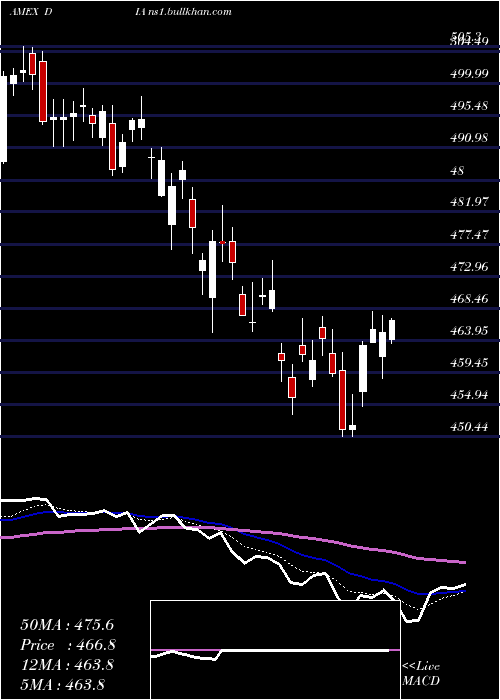The height and width of the screenshot is (700, 500).
Task: Click the Live MACD inset chart
Action: point(275,650)
